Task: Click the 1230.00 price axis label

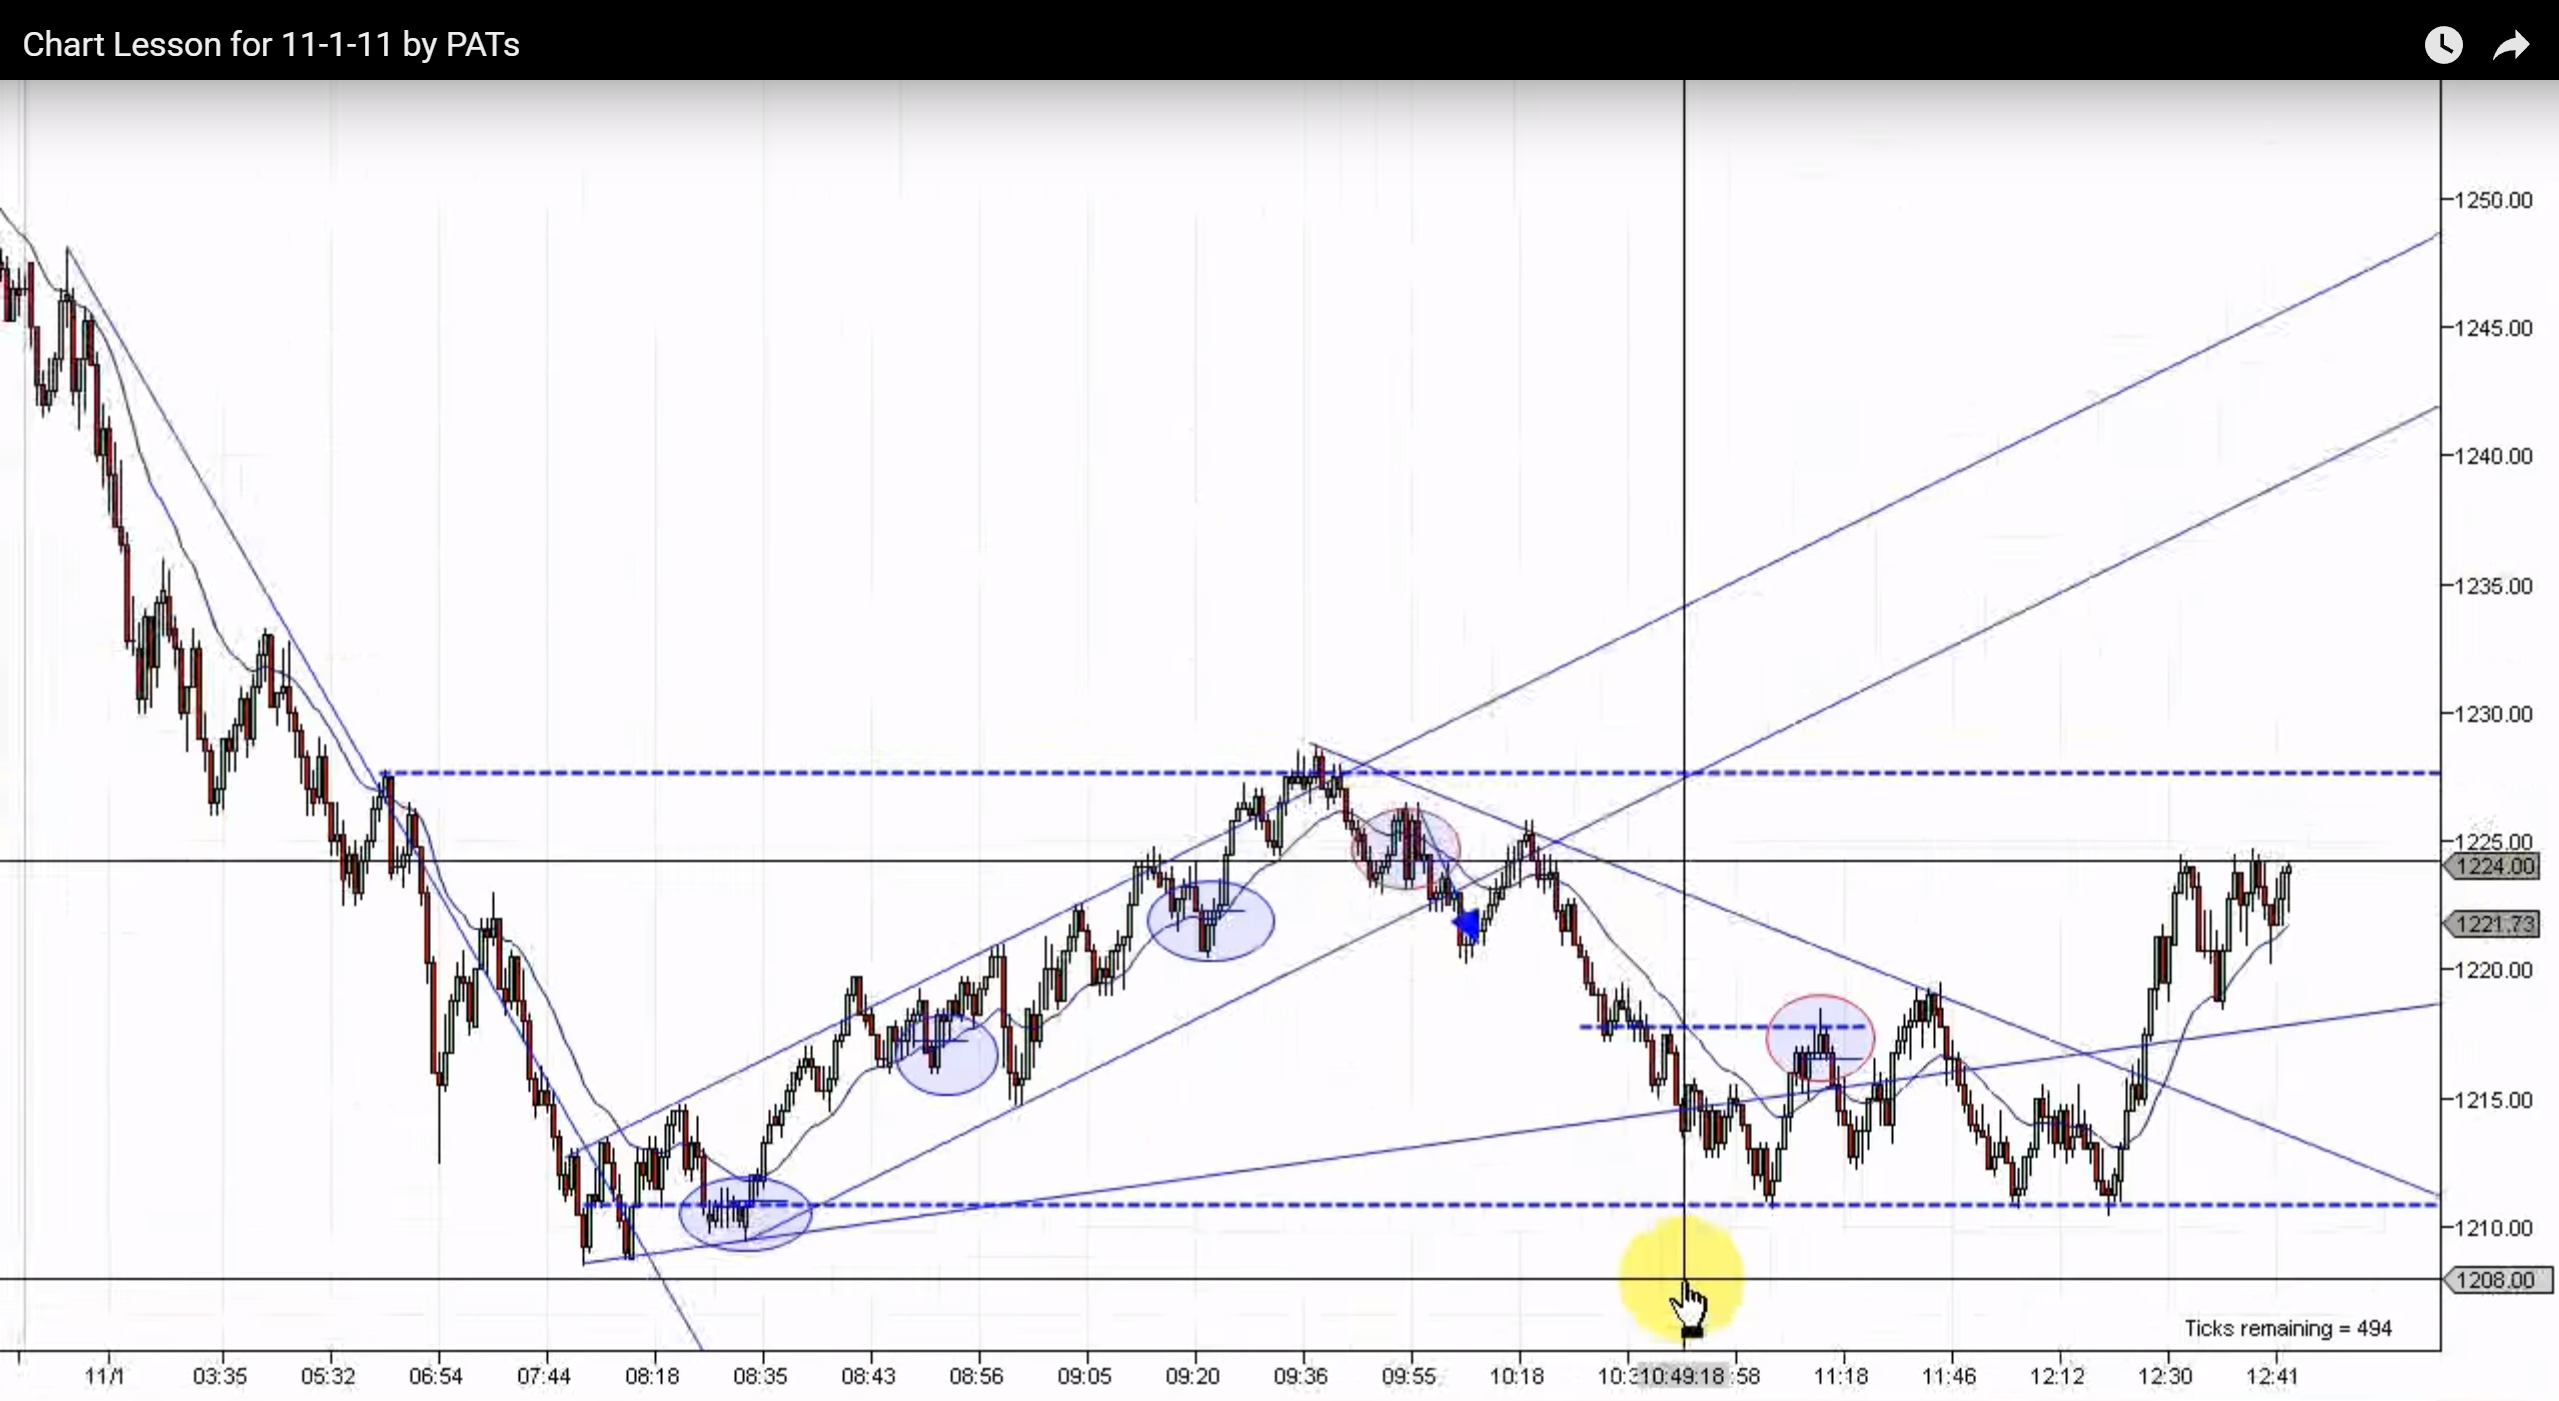Action: click(x=2493, y=714)
